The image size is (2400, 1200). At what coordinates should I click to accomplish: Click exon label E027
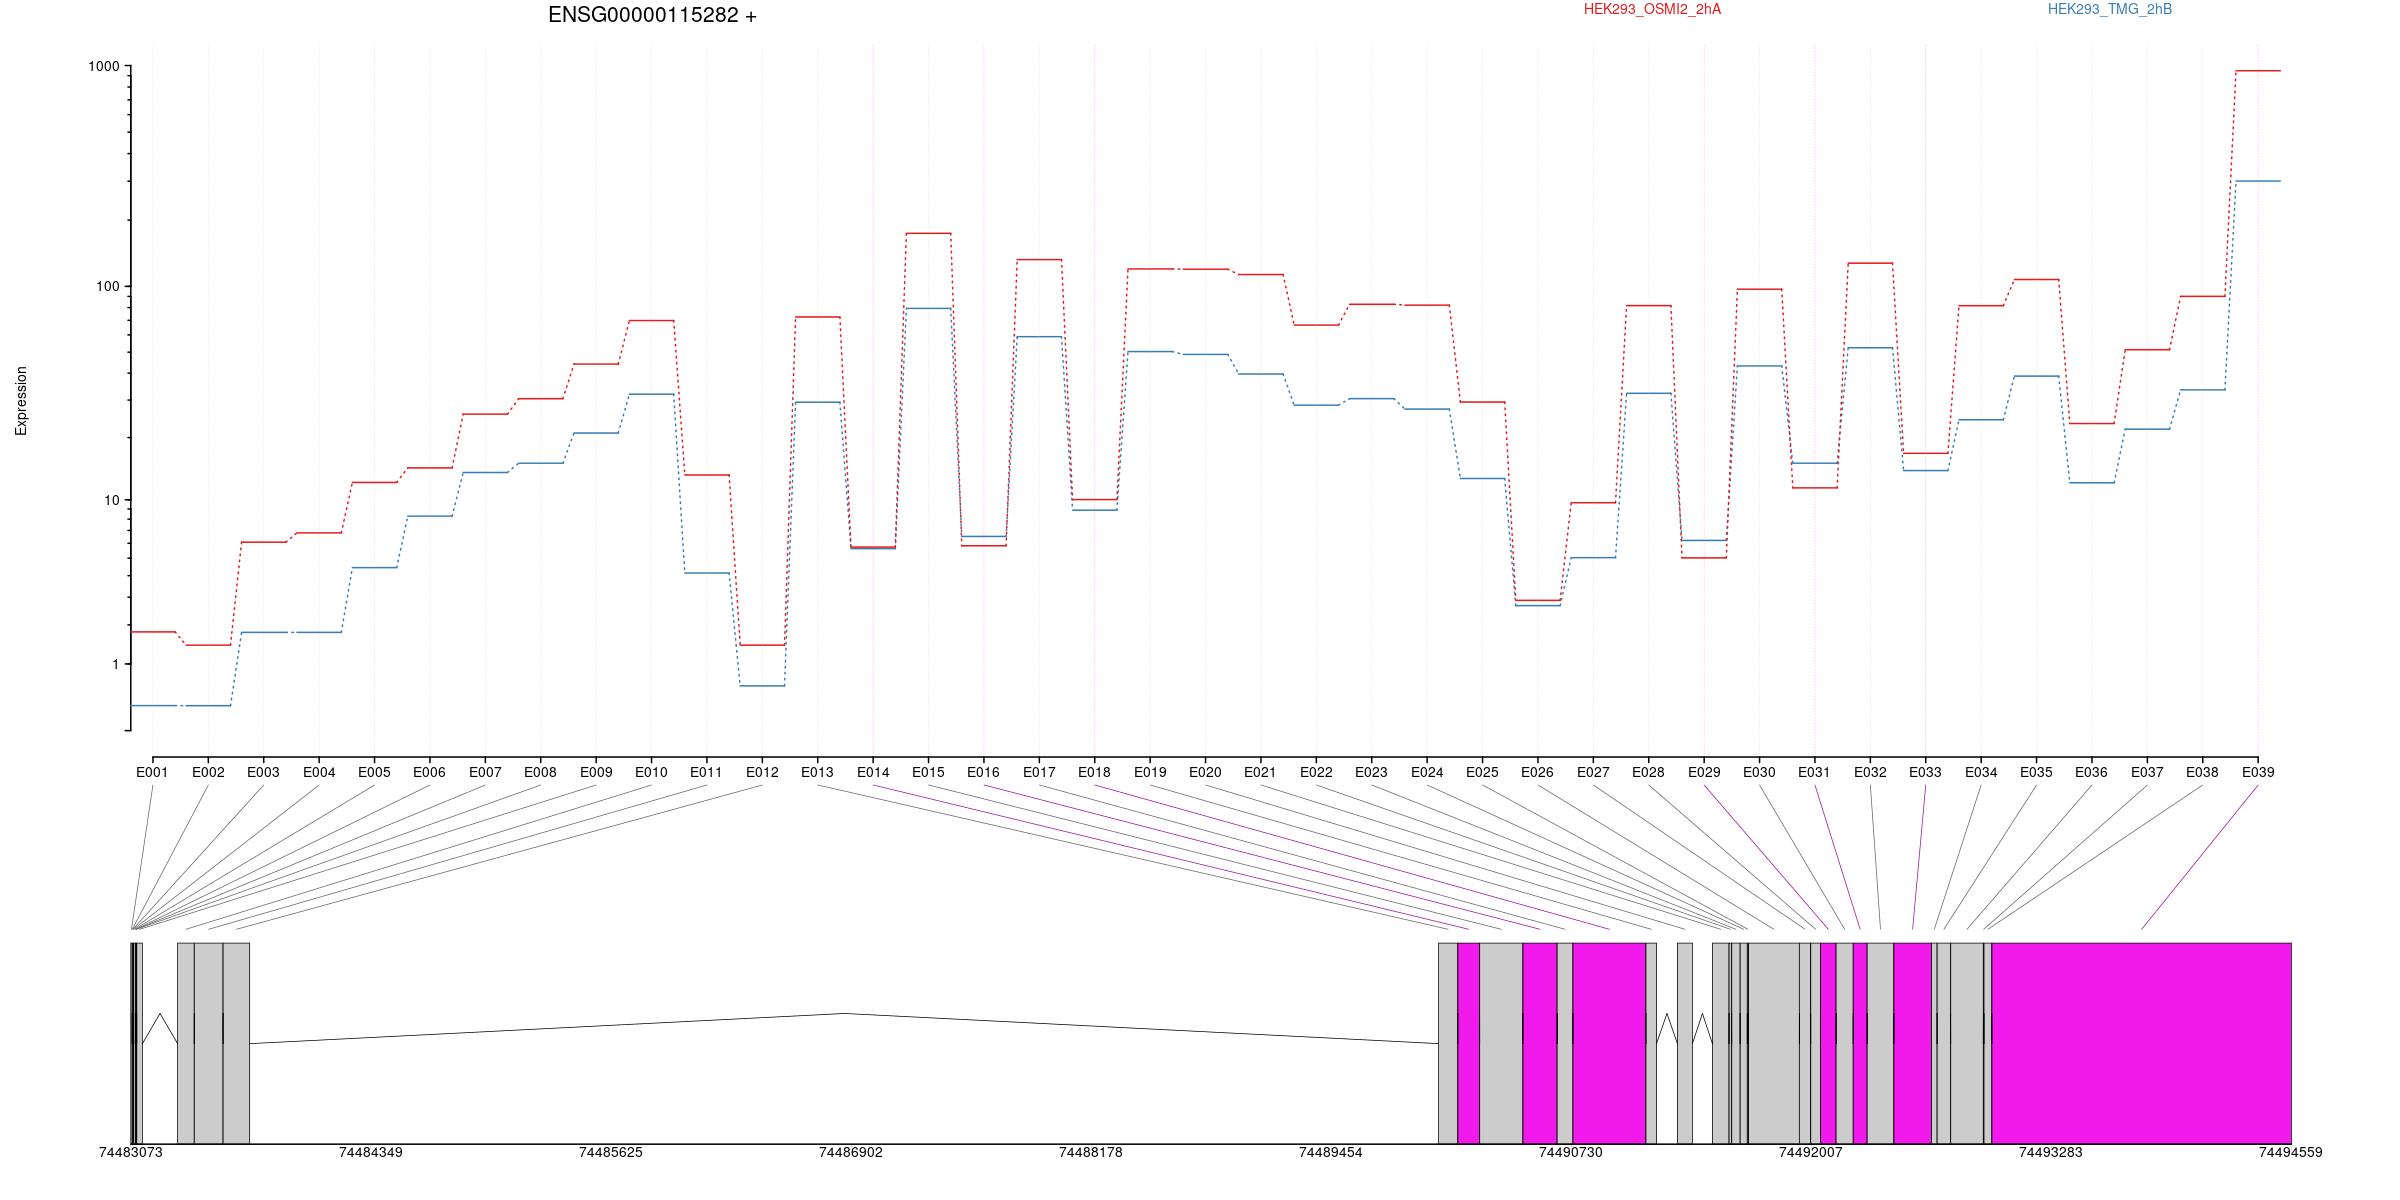pyautogui.click(x=1593, y=772)
